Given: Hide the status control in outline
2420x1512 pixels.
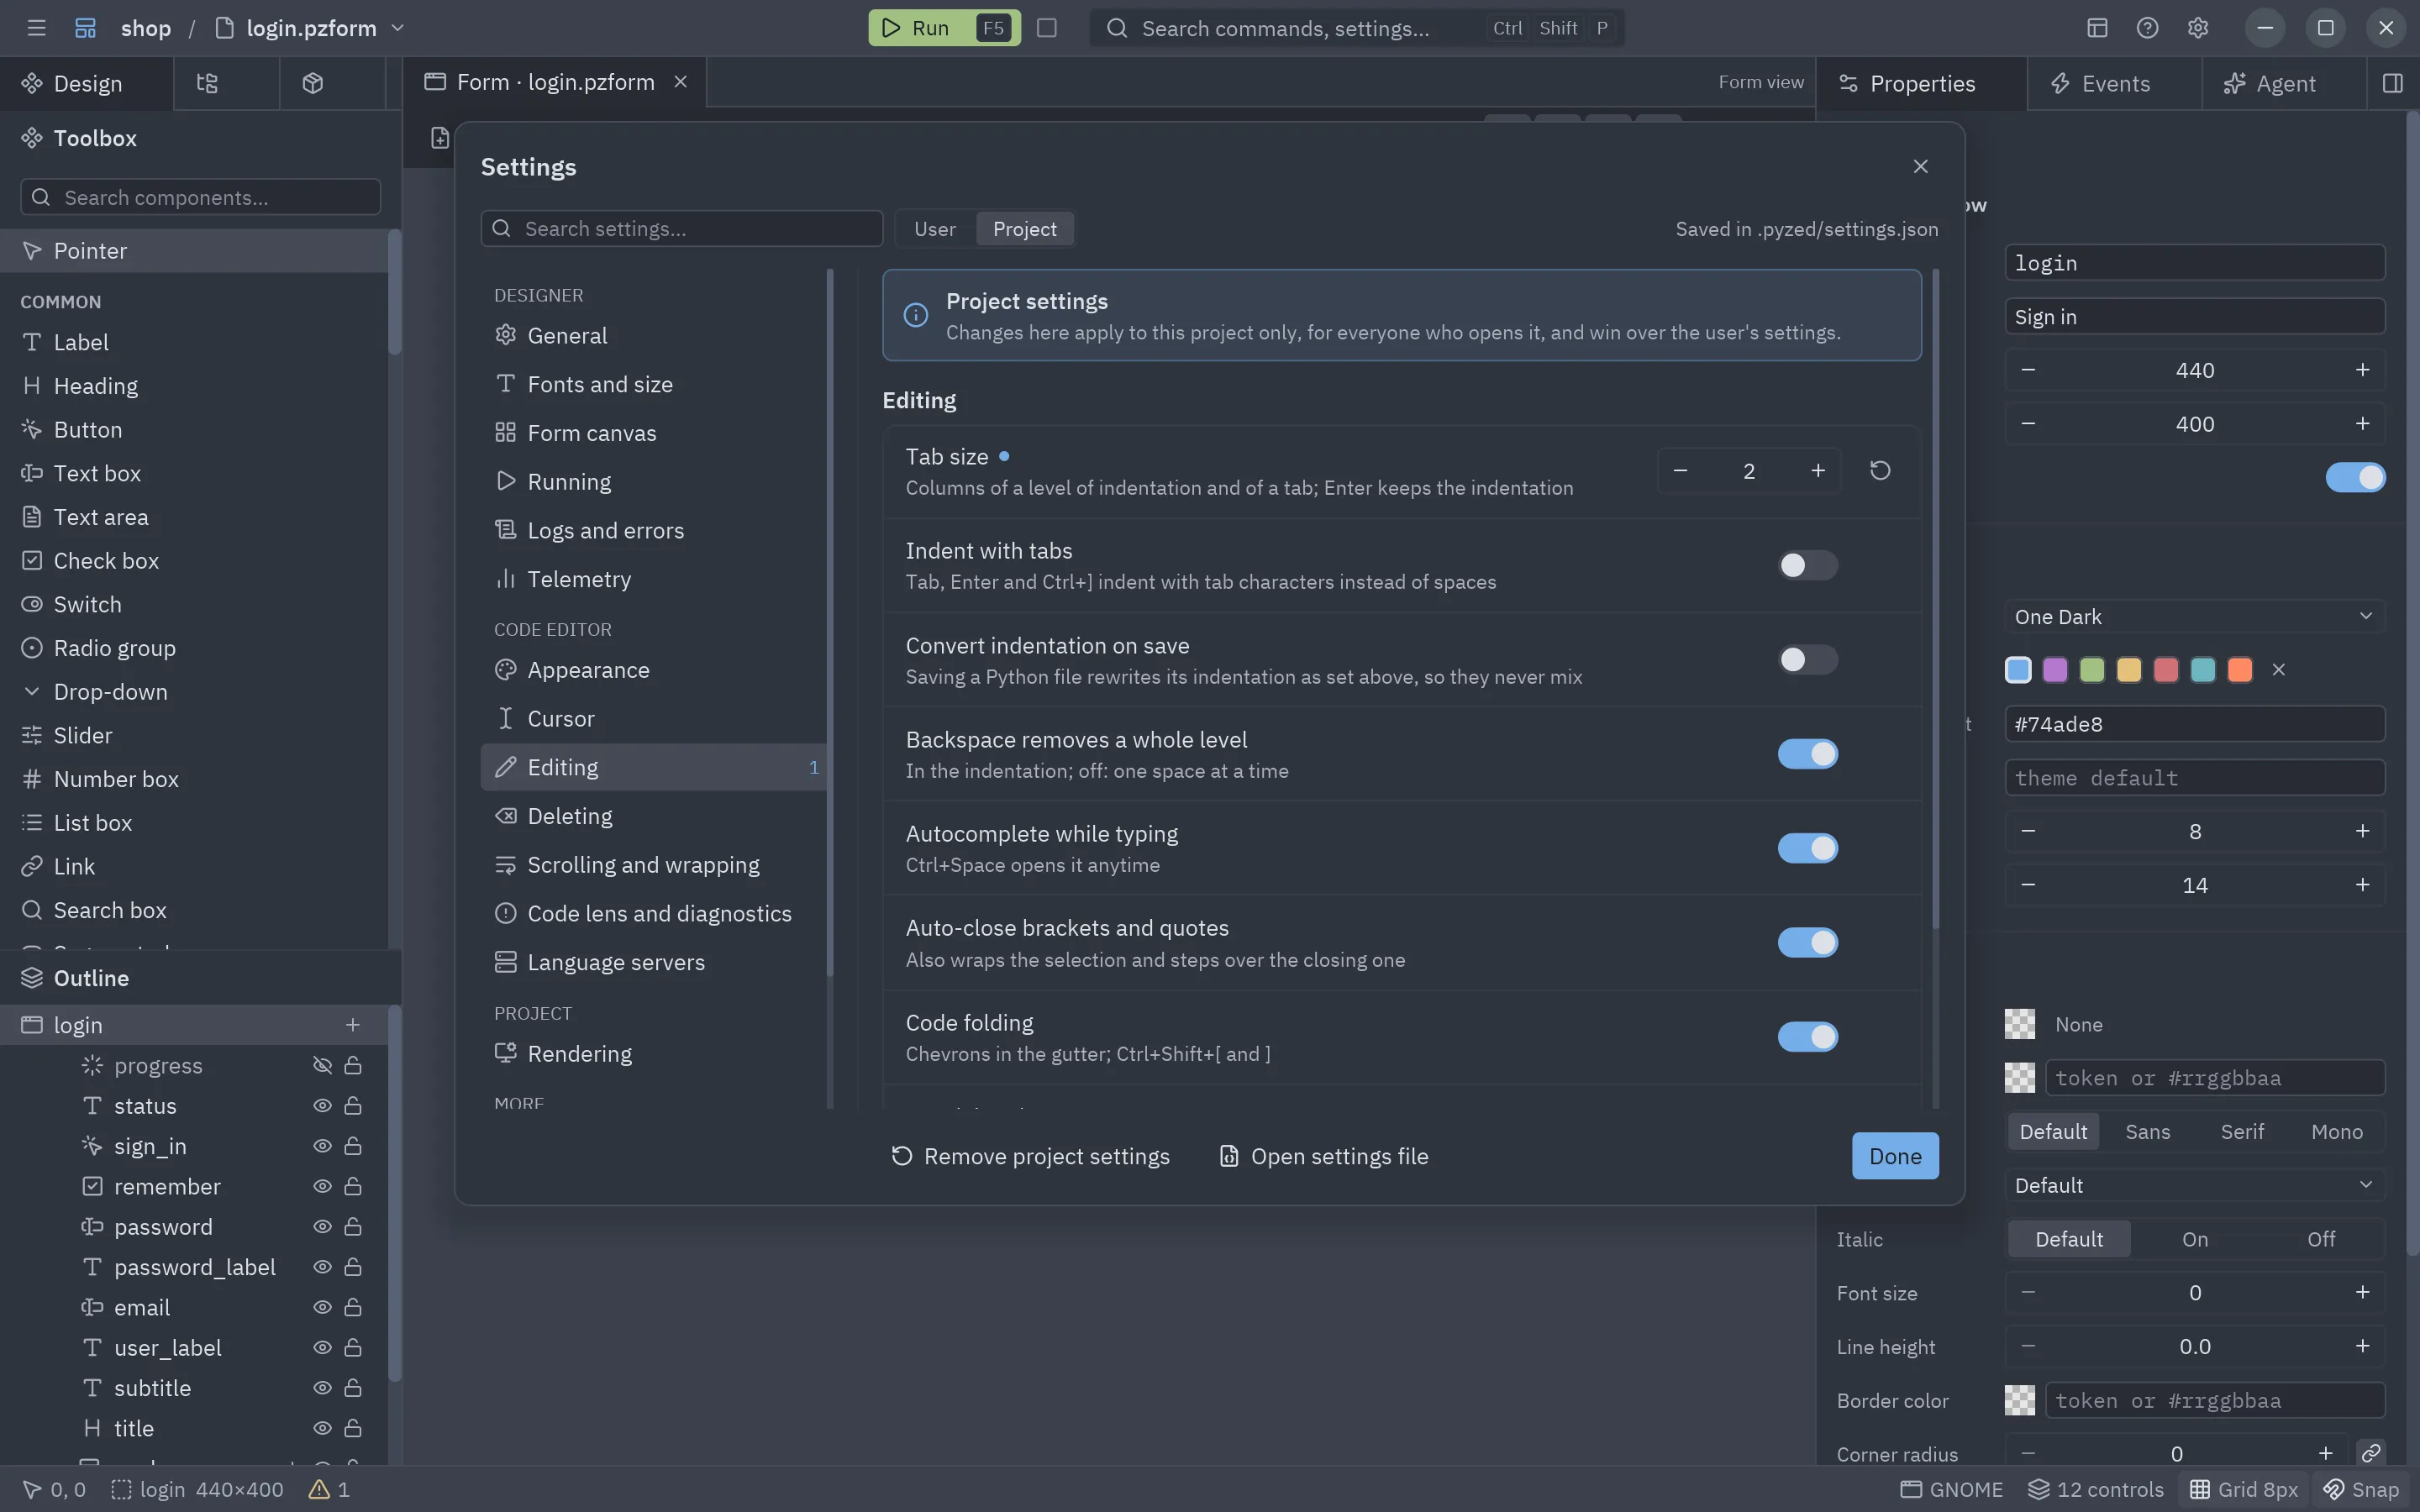Looking at the screenshot, I should [x=322, y=1106].
